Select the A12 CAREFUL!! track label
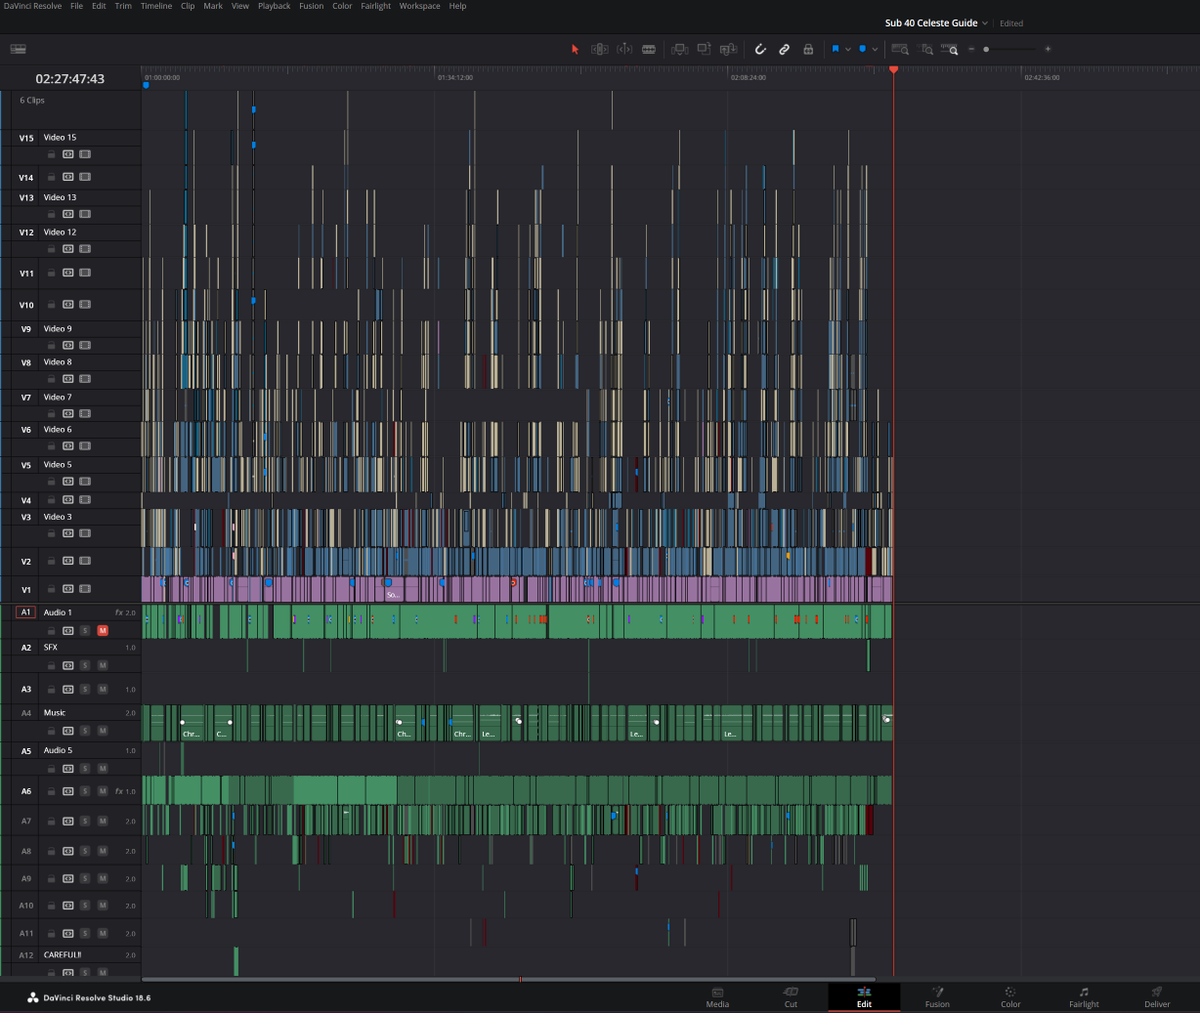Screen dimensions: 1200x1013 pyautogui.click(x=63, y=955)
